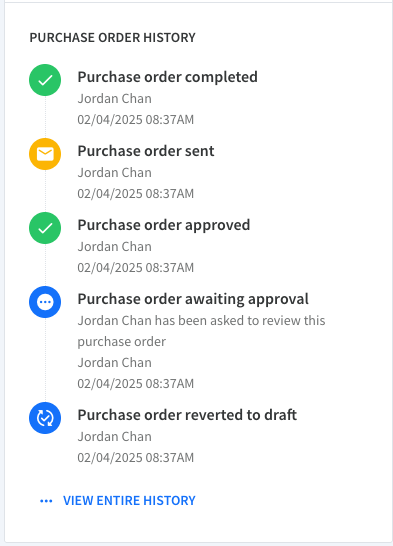Click the timestamp under Purchase order reverted to draft
This screenshot has height=546, width=393.
click(x=135, y=458)
